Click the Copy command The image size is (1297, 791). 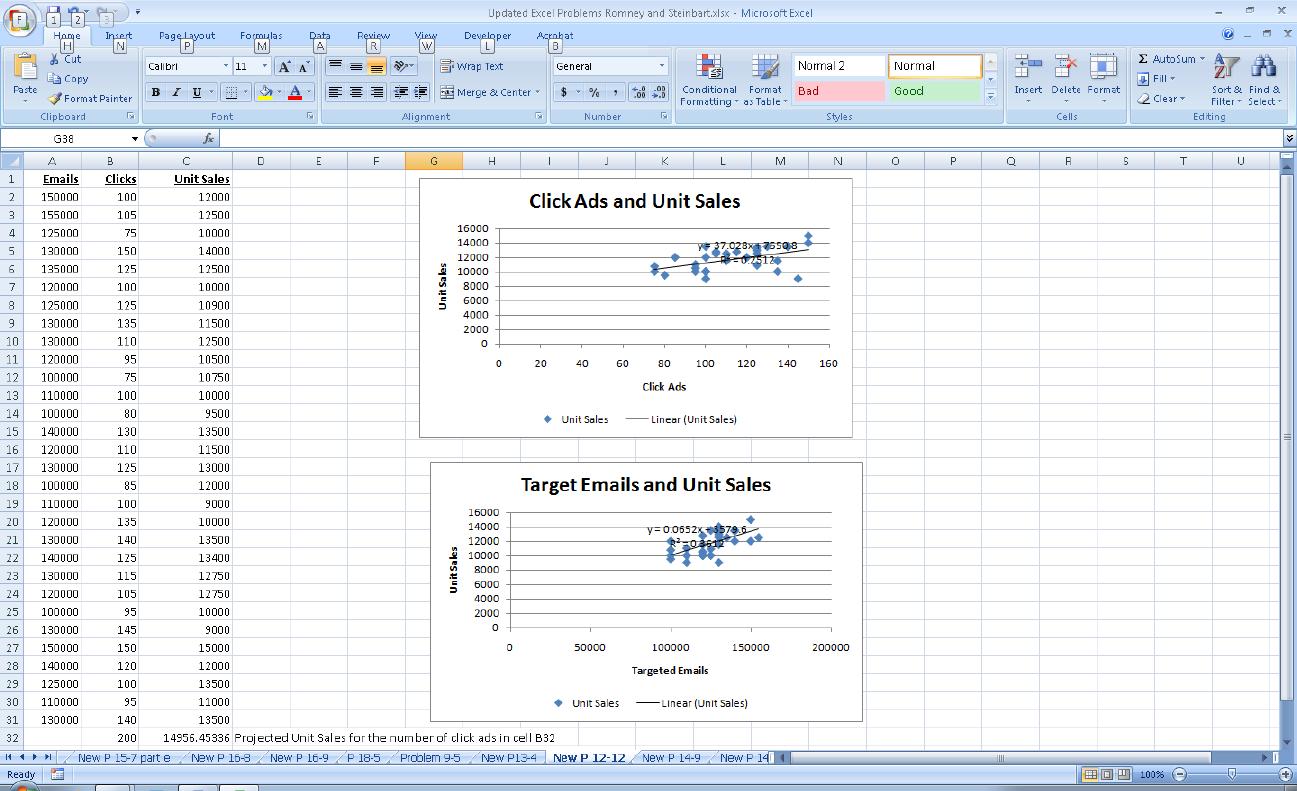click(68, 79)
